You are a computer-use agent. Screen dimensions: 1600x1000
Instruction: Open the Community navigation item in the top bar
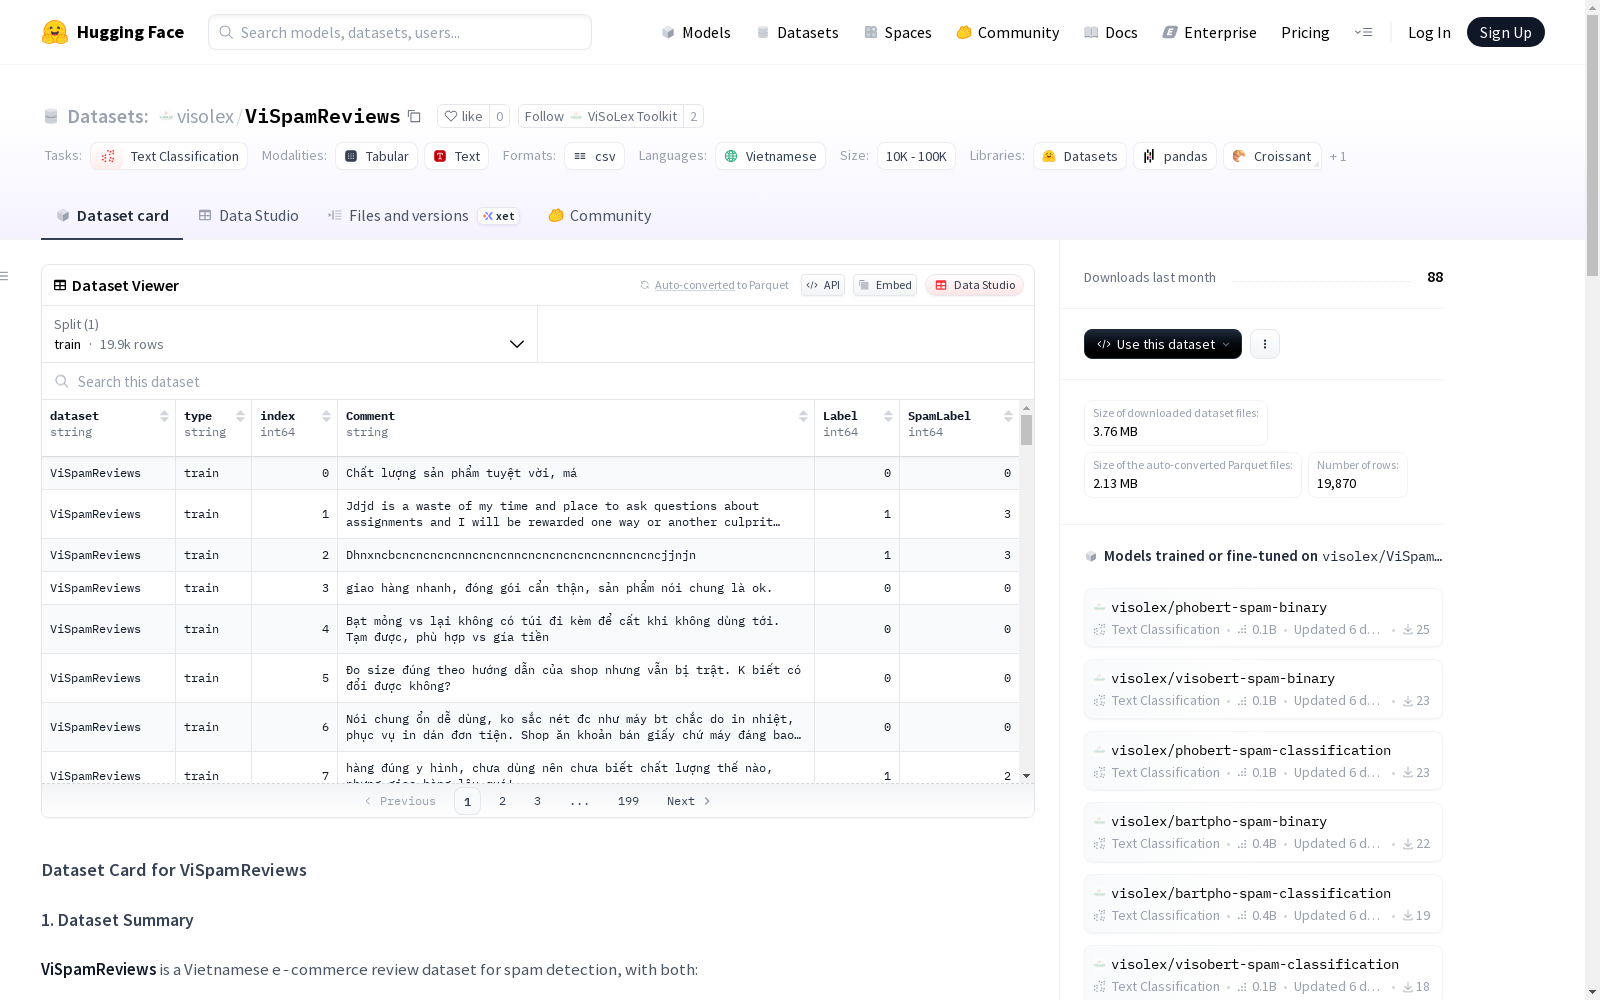[1008, 32]
